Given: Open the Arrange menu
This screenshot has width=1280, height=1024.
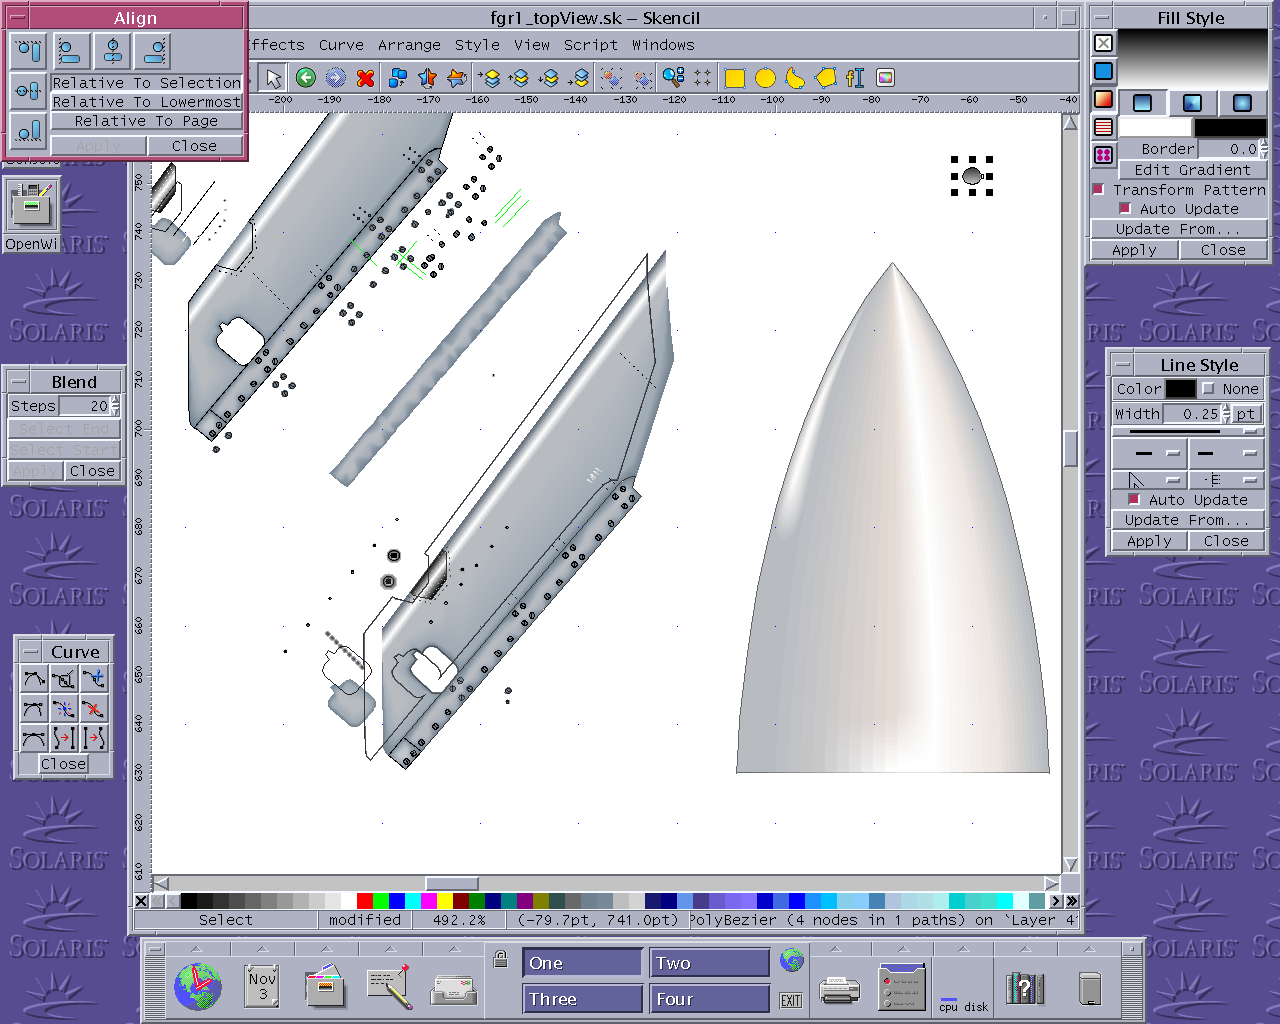Looking at the screenshot, I should [x=409, y=45].
